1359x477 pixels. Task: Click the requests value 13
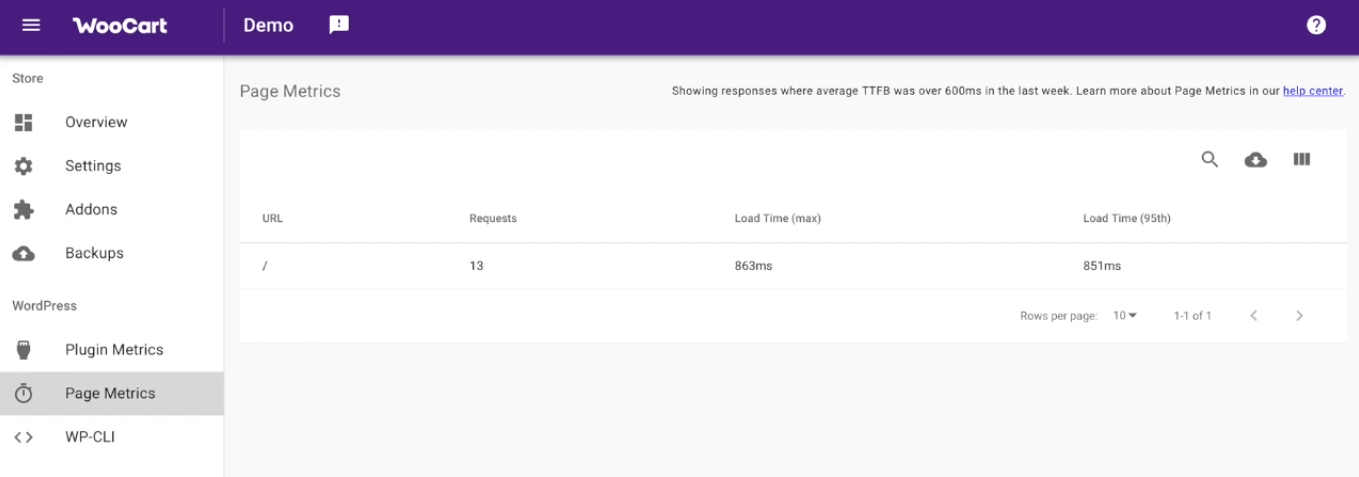point(476,266)
